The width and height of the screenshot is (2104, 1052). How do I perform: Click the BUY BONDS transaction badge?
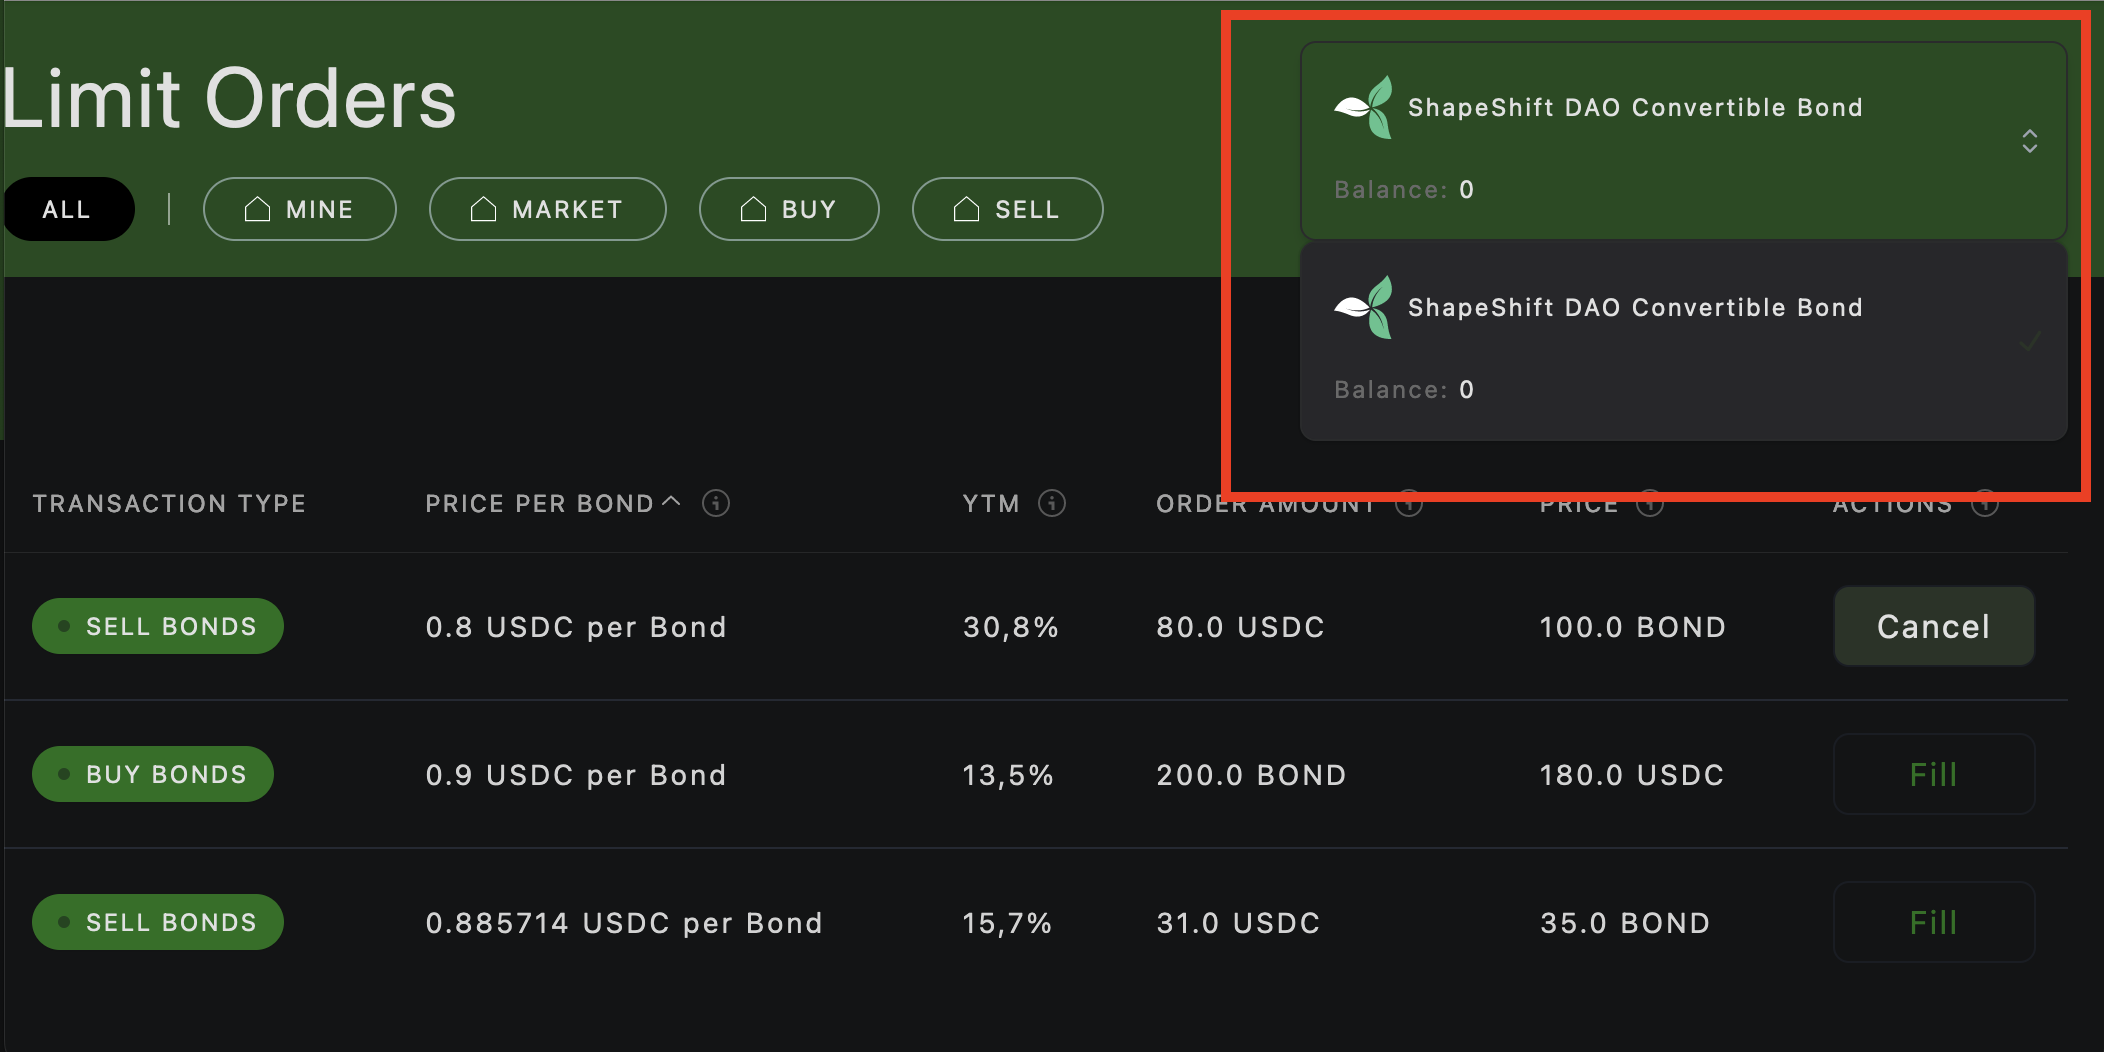pos(153,774)
